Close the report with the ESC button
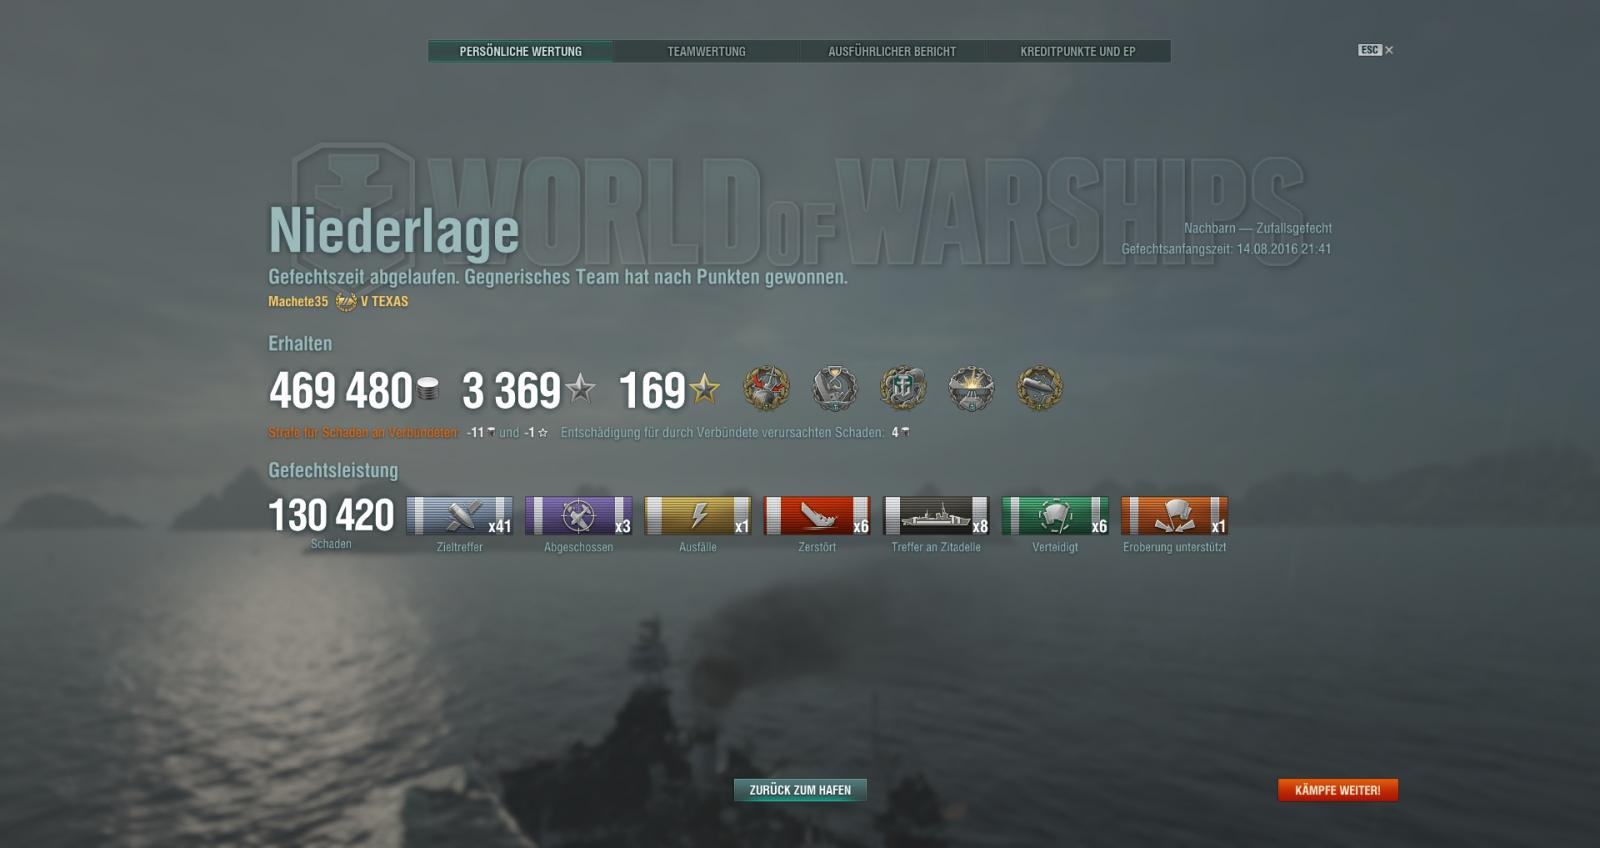This screenshot has width=1600, height=848. coord(1375,50)
